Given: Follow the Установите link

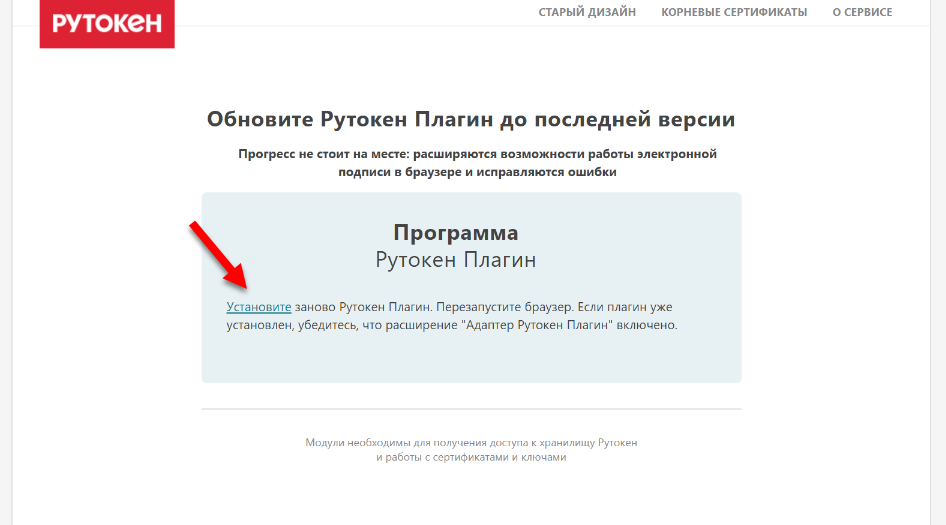Looking at the screenshot, I should [x=259, y=307].
